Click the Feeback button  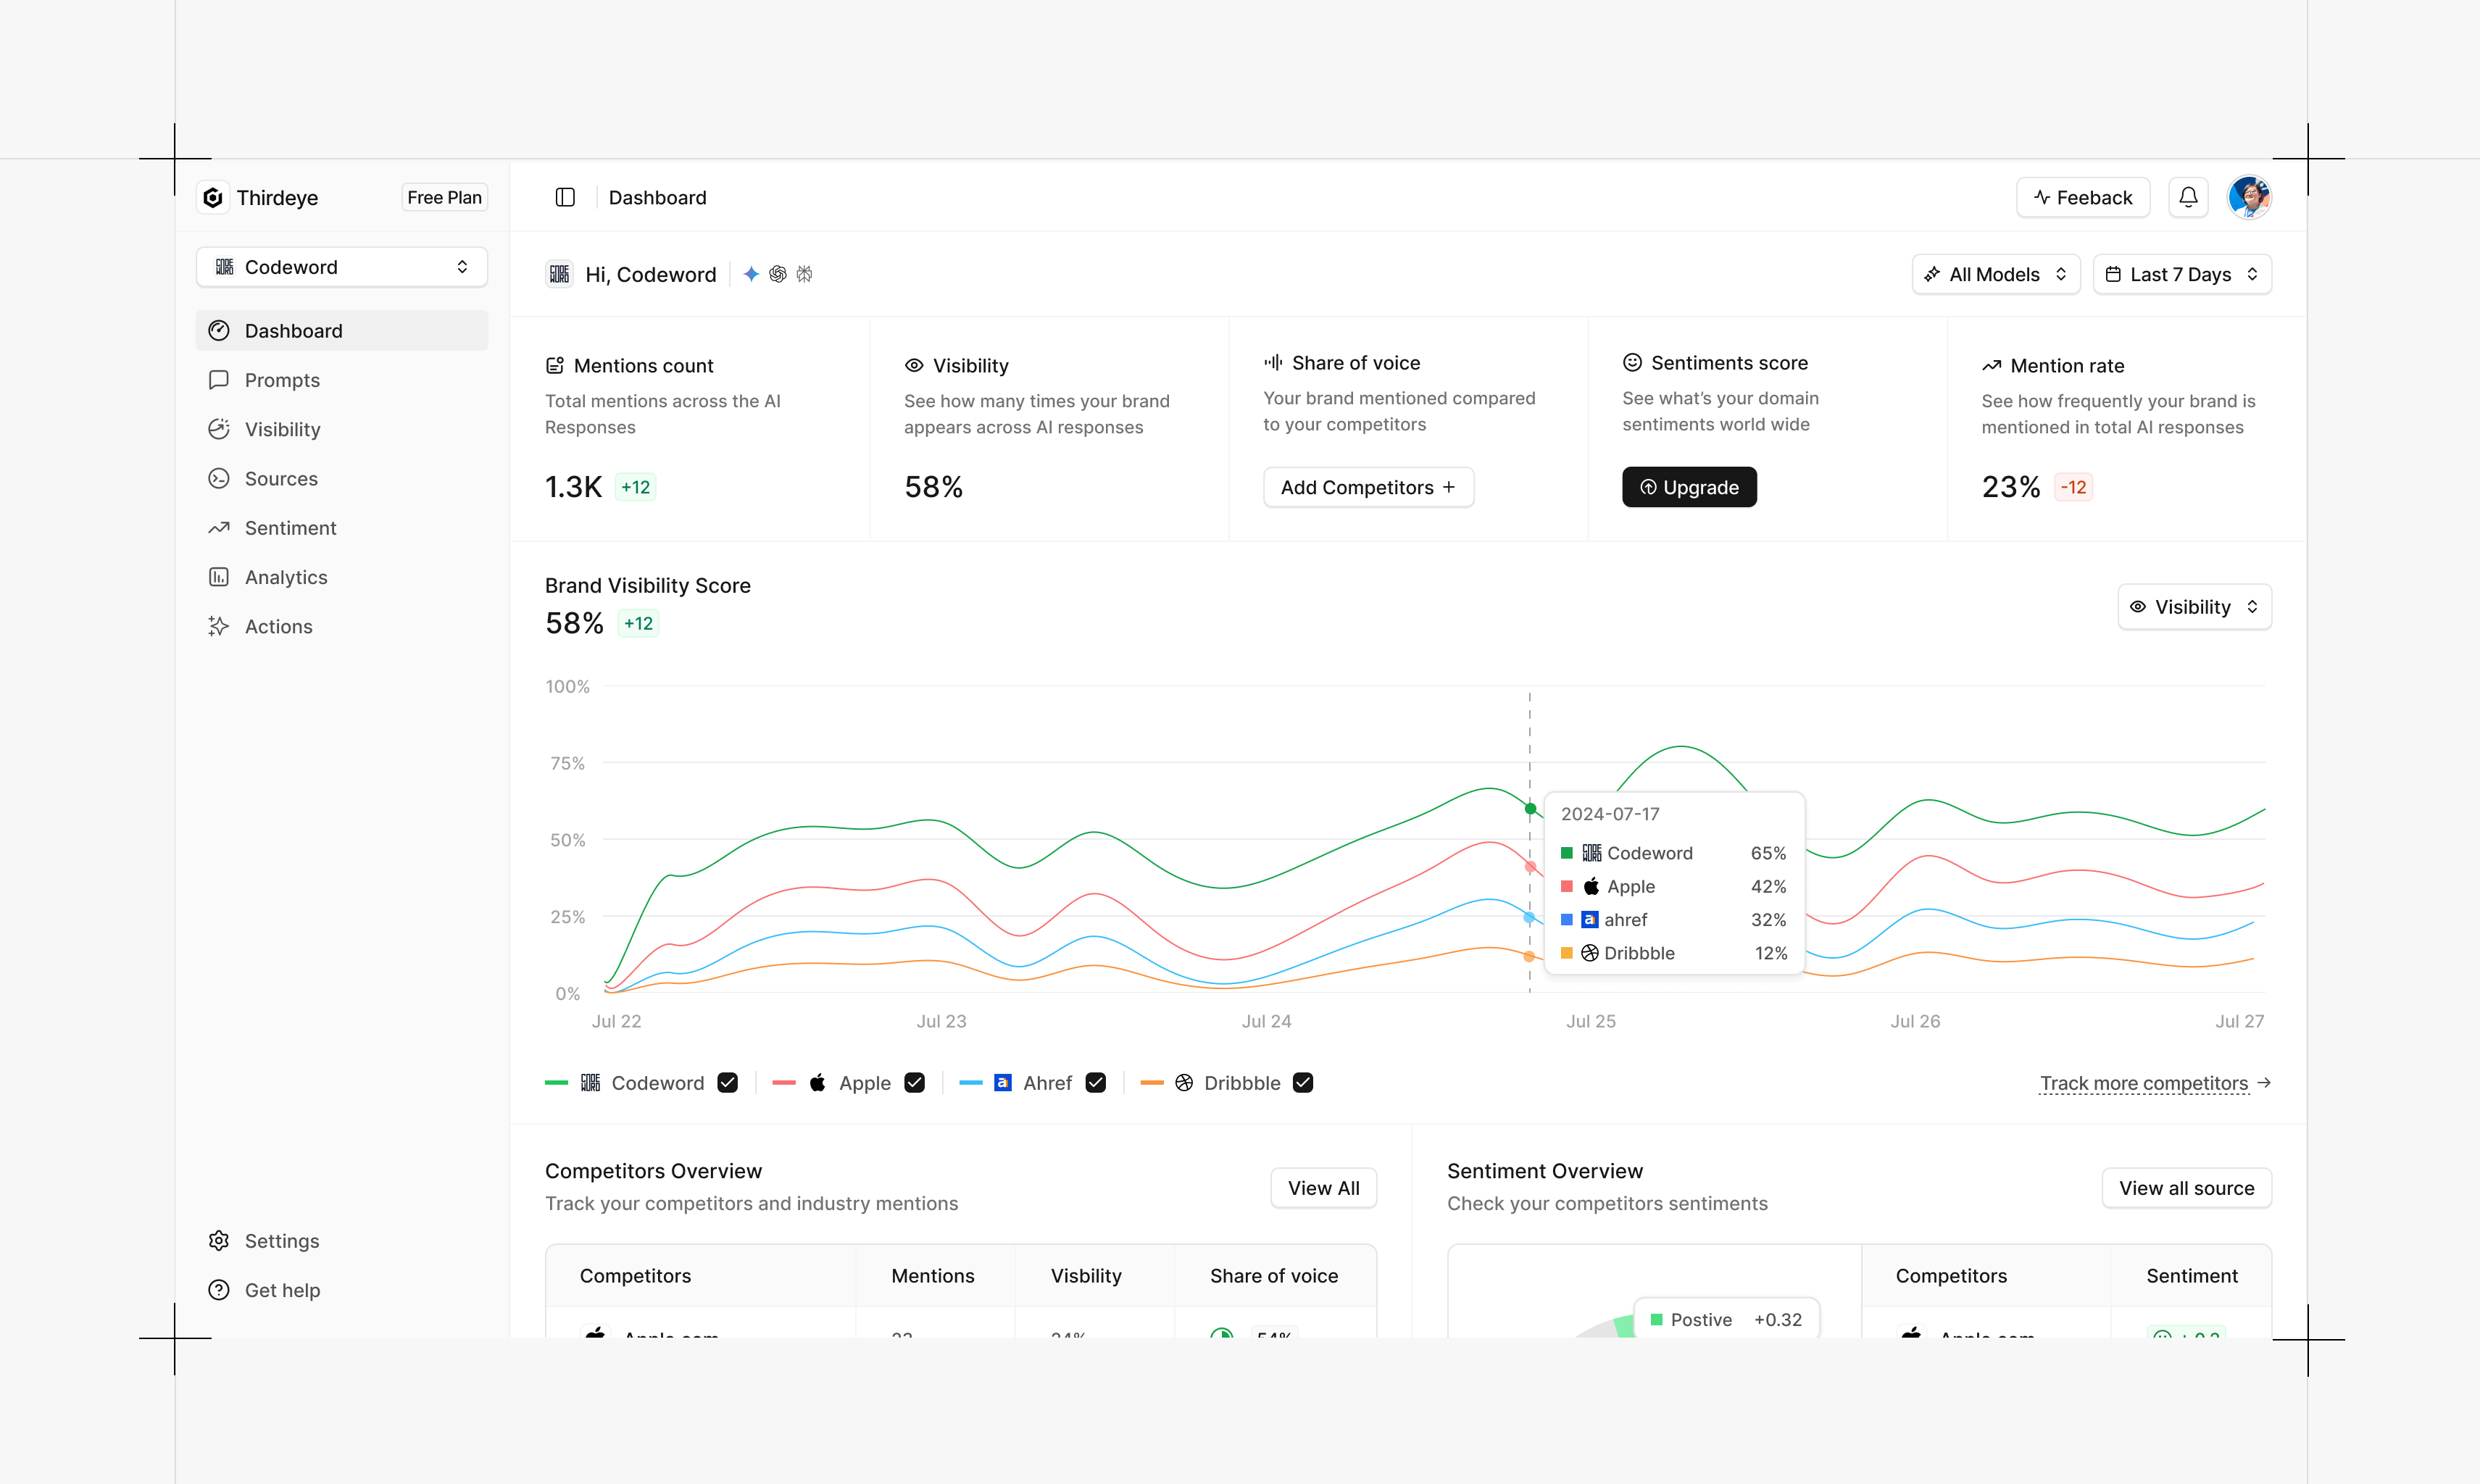pos(2082,197)
